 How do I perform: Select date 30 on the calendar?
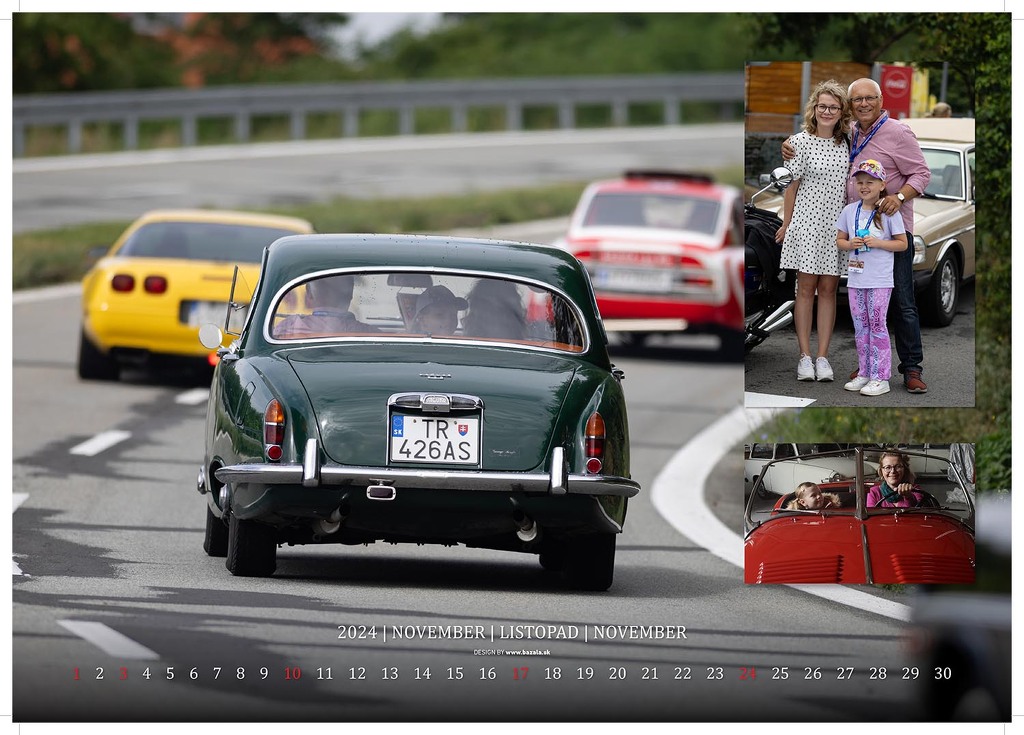pos(942,674)
